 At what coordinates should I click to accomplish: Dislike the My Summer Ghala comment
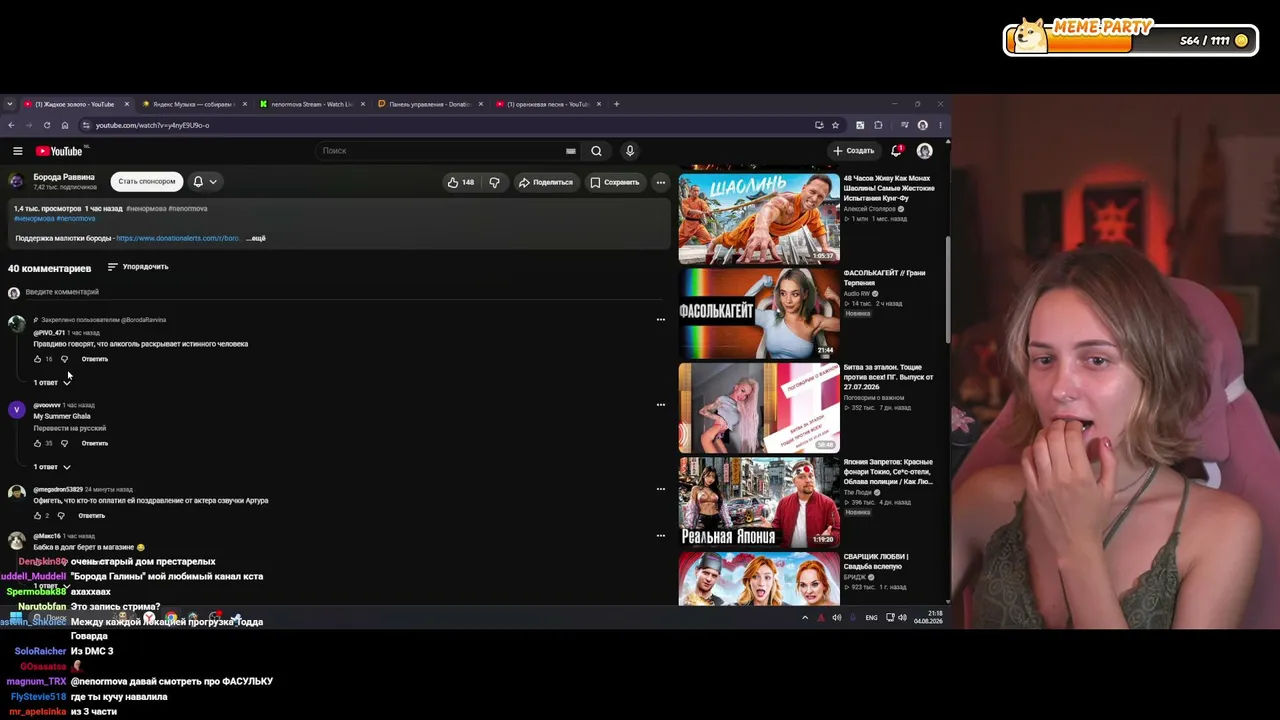point(64,443)
